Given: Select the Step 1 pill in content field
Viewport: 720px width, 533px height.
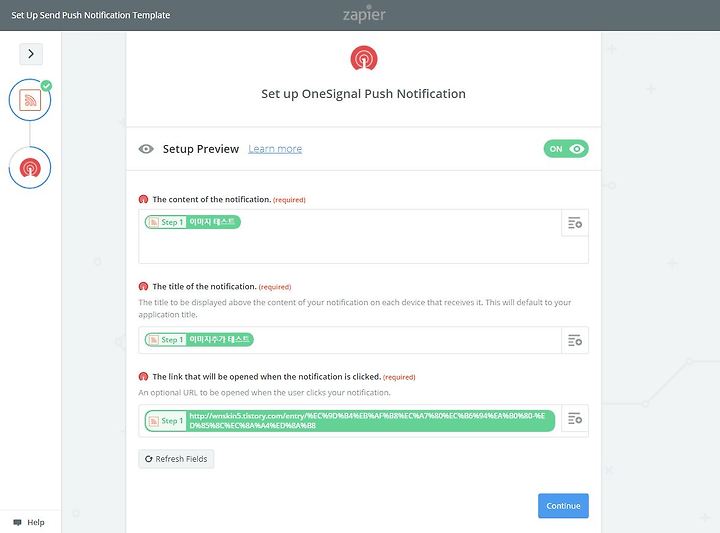Looking at the screenshot, I should pyautogui.click(x=193, y=222).
